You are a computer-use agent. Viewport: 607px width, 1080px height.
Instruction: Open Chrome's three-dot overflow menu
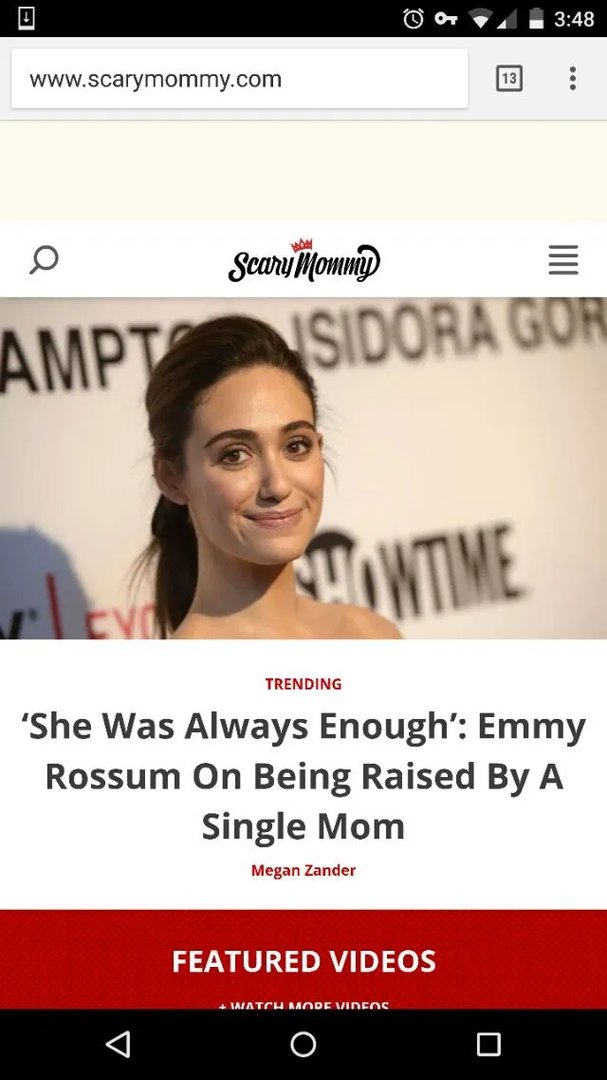coord(572,79)
